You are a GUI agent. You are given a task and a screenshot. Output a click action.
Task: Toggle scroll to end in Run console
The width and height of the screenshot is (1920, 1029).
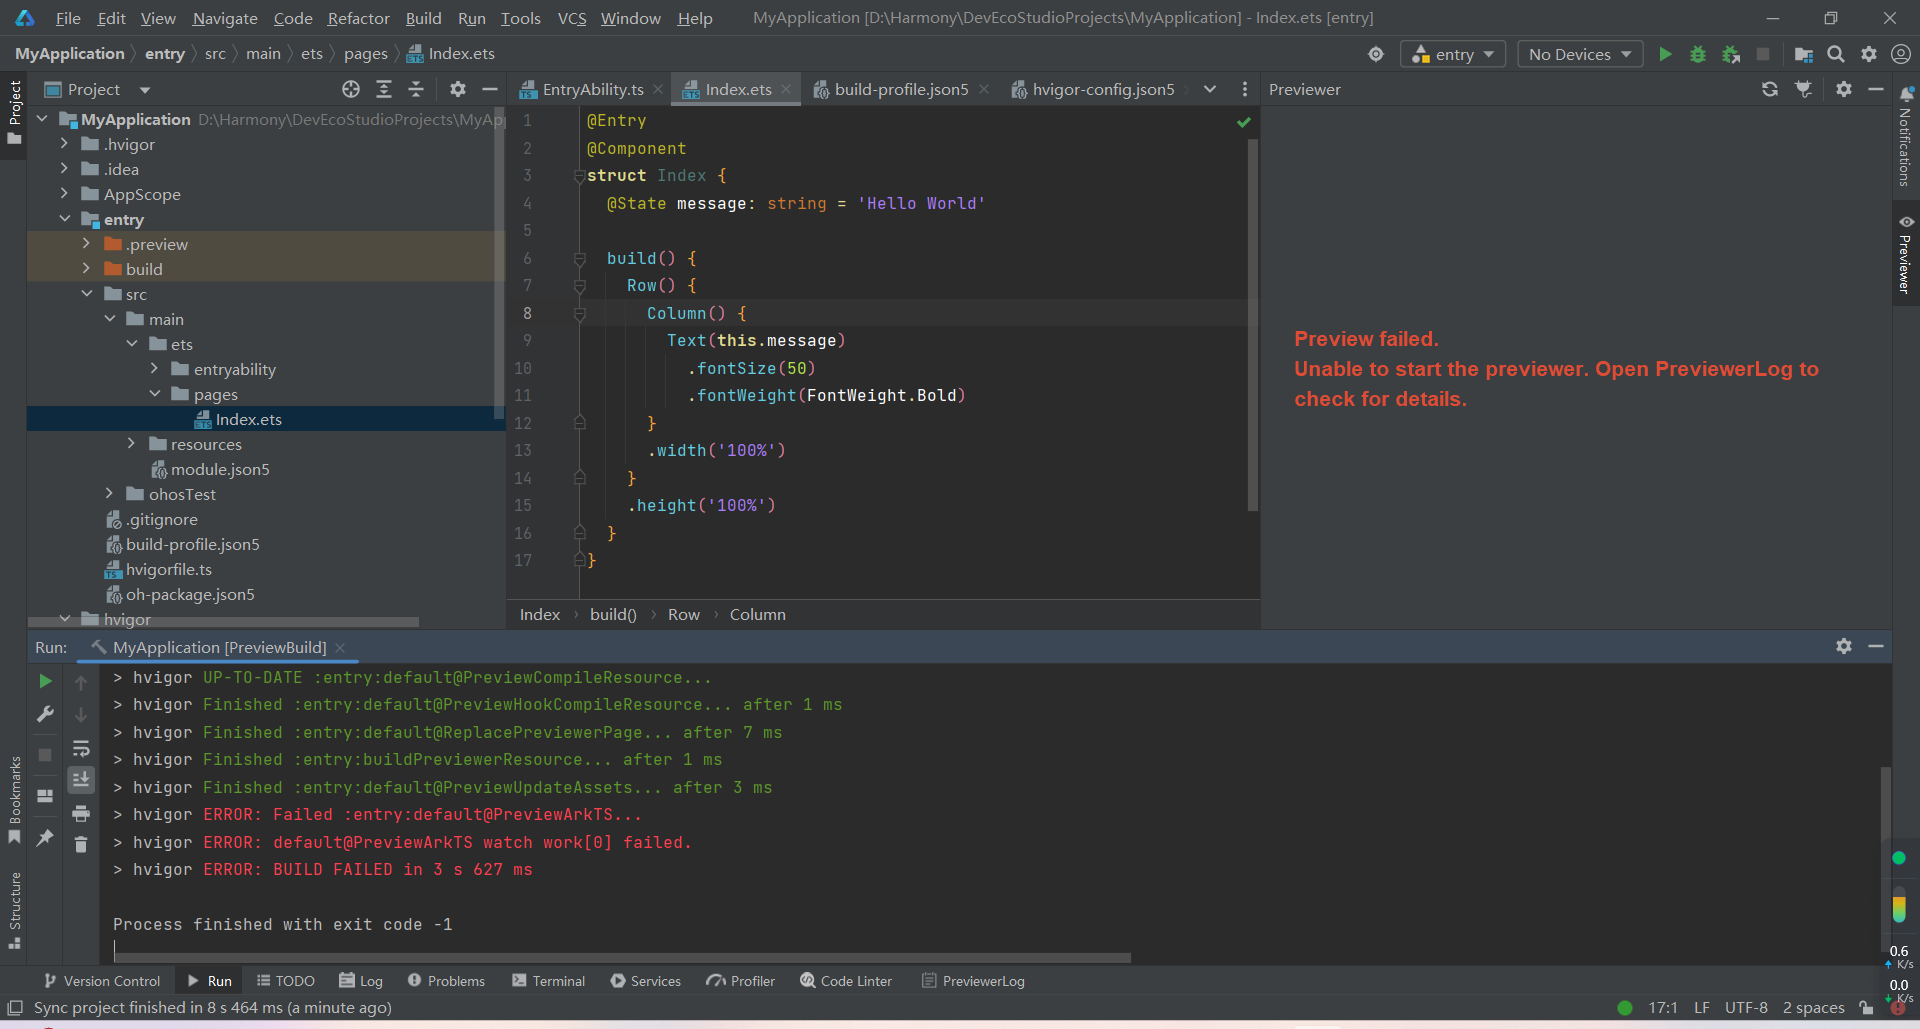pyautogui.click(x=81, y=780)
